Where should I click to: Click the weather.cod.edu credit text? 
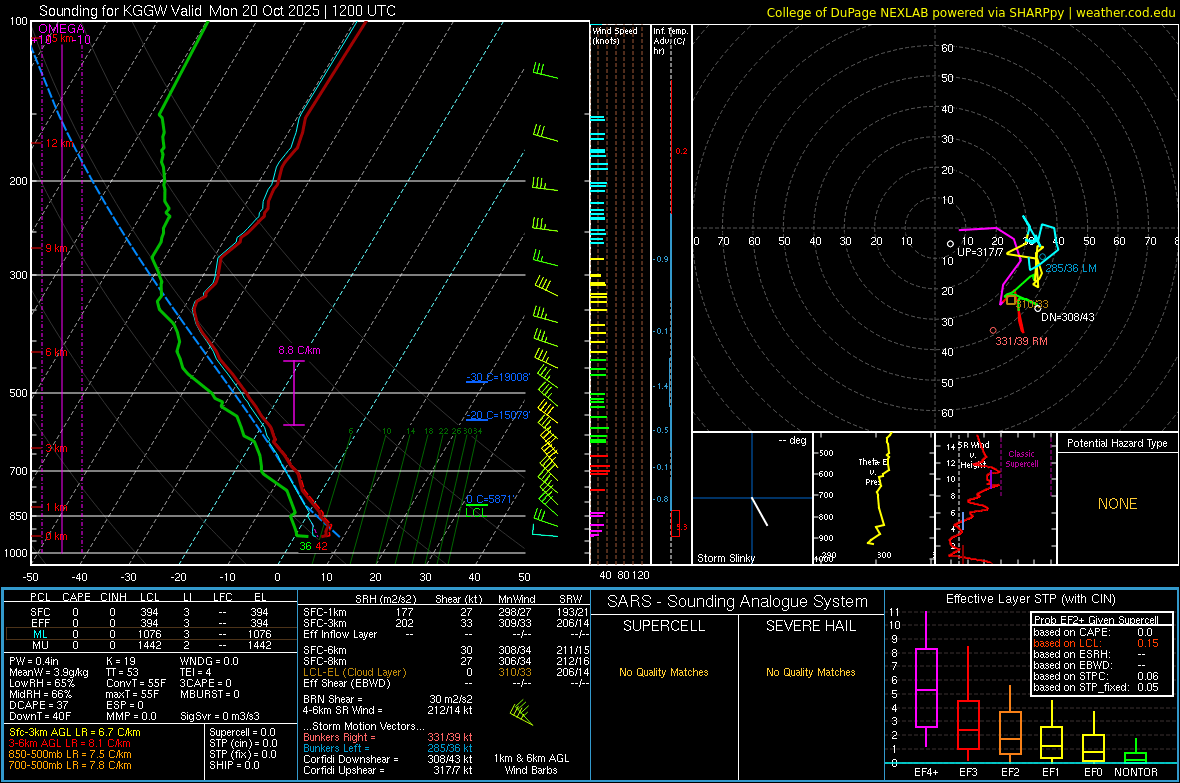pyautogui.click(x=1125, y=12)
